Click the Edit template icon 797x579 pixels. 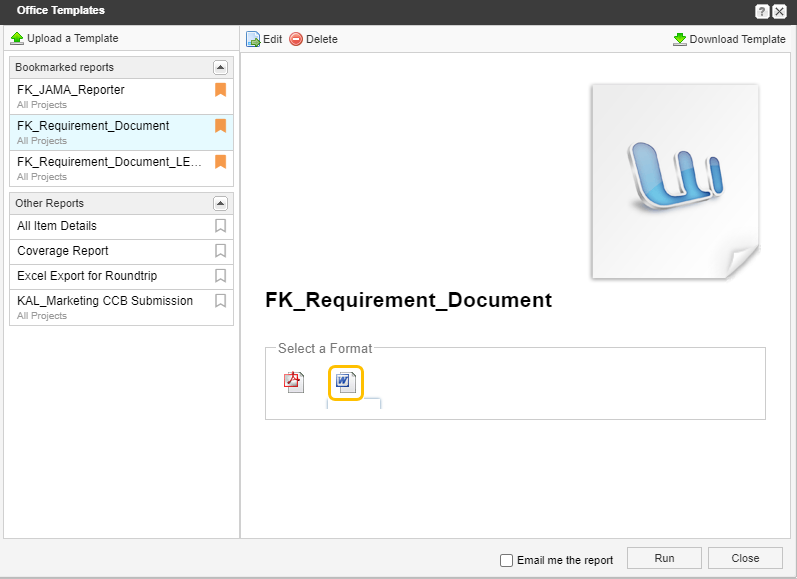(253, 39)
